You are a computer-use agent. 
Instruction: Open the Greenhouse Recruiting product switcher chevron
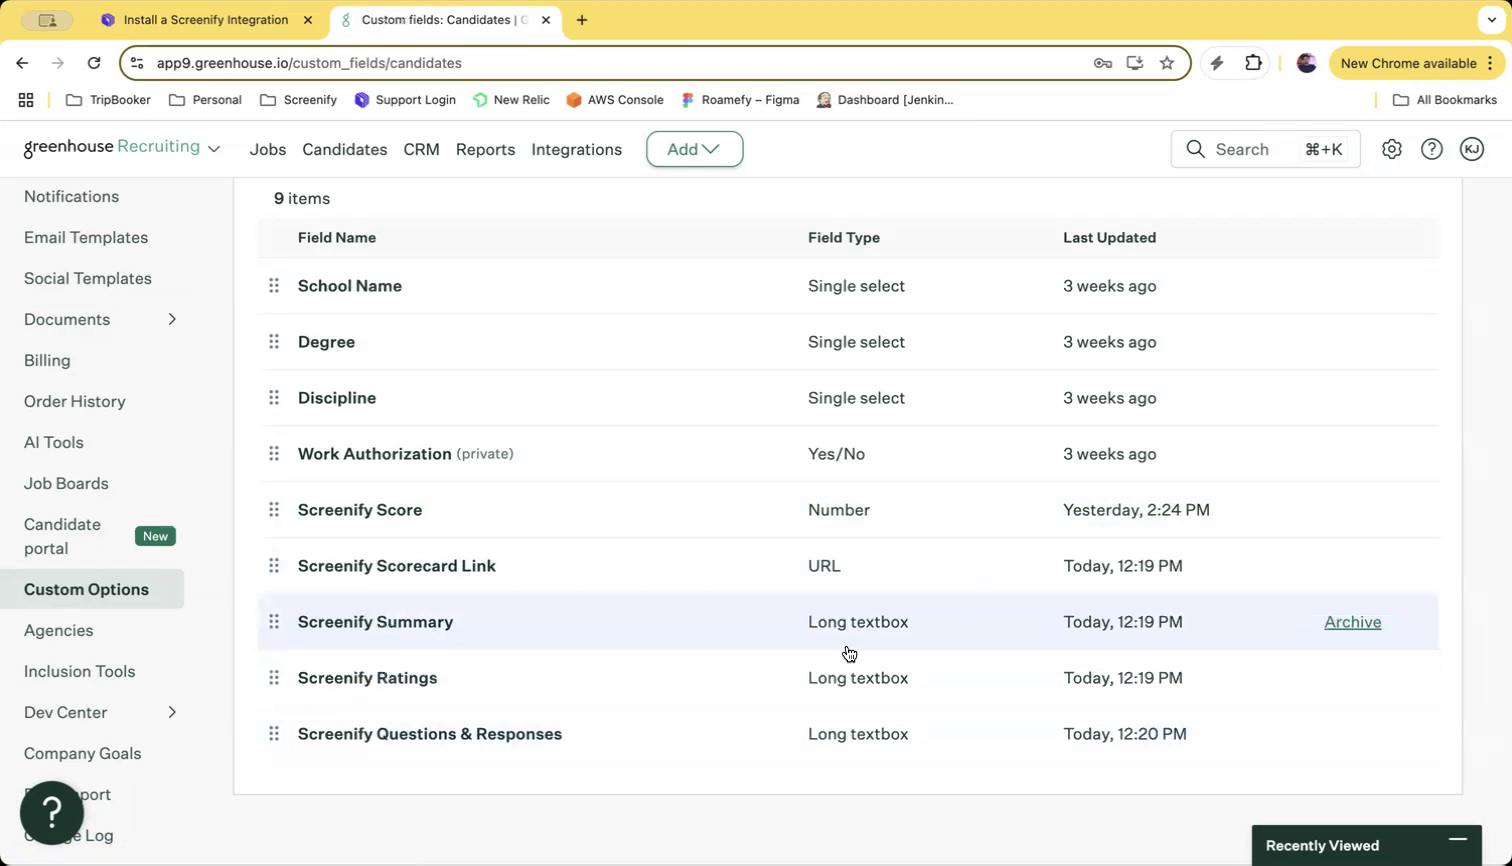coord(214,149)
